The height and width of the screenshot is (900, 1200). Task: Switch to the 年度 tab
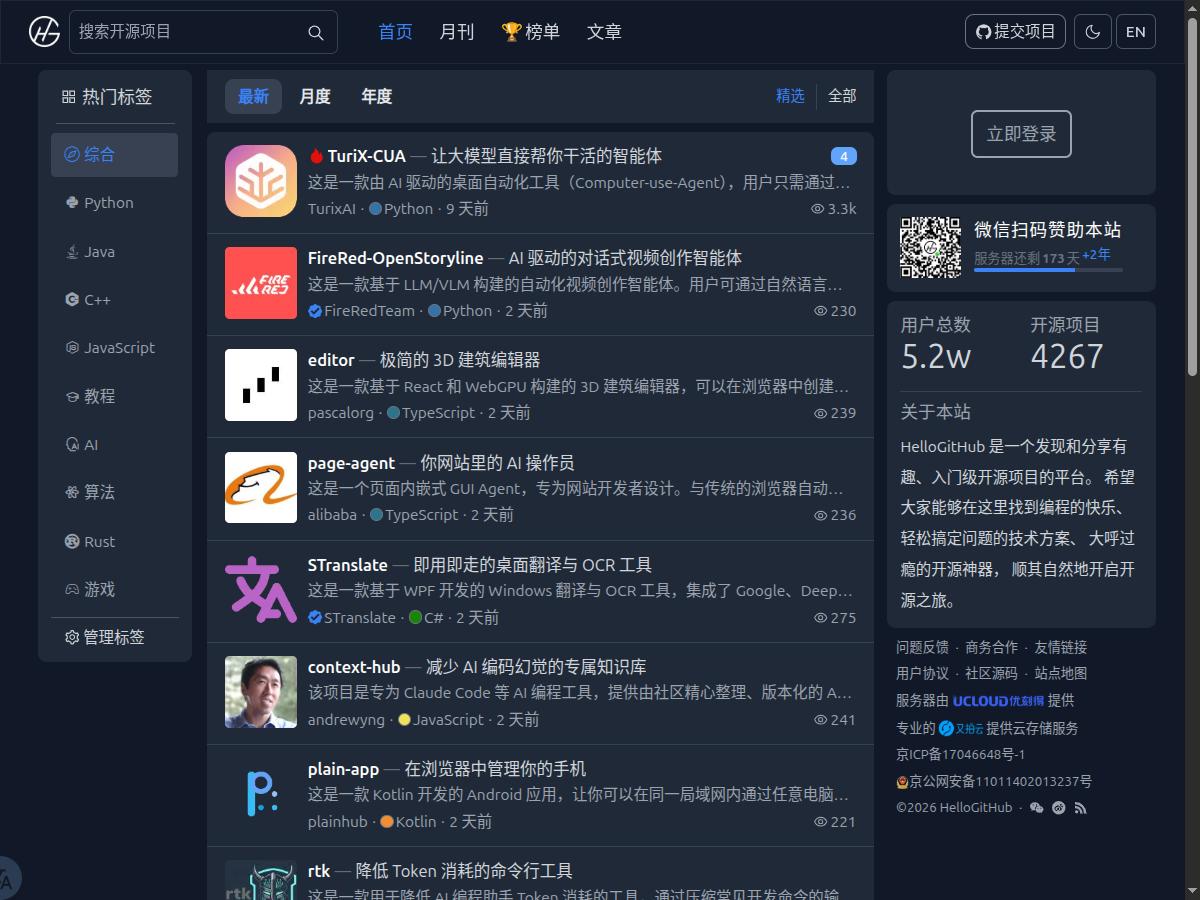(376, 96)
